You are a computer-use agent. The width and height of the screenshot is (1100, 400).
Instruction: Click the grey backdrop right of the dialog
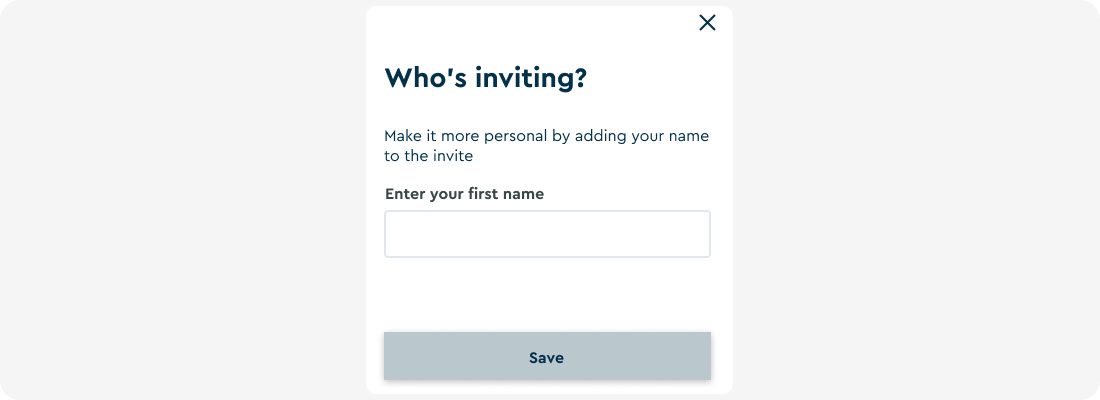[x=916, y=200]
